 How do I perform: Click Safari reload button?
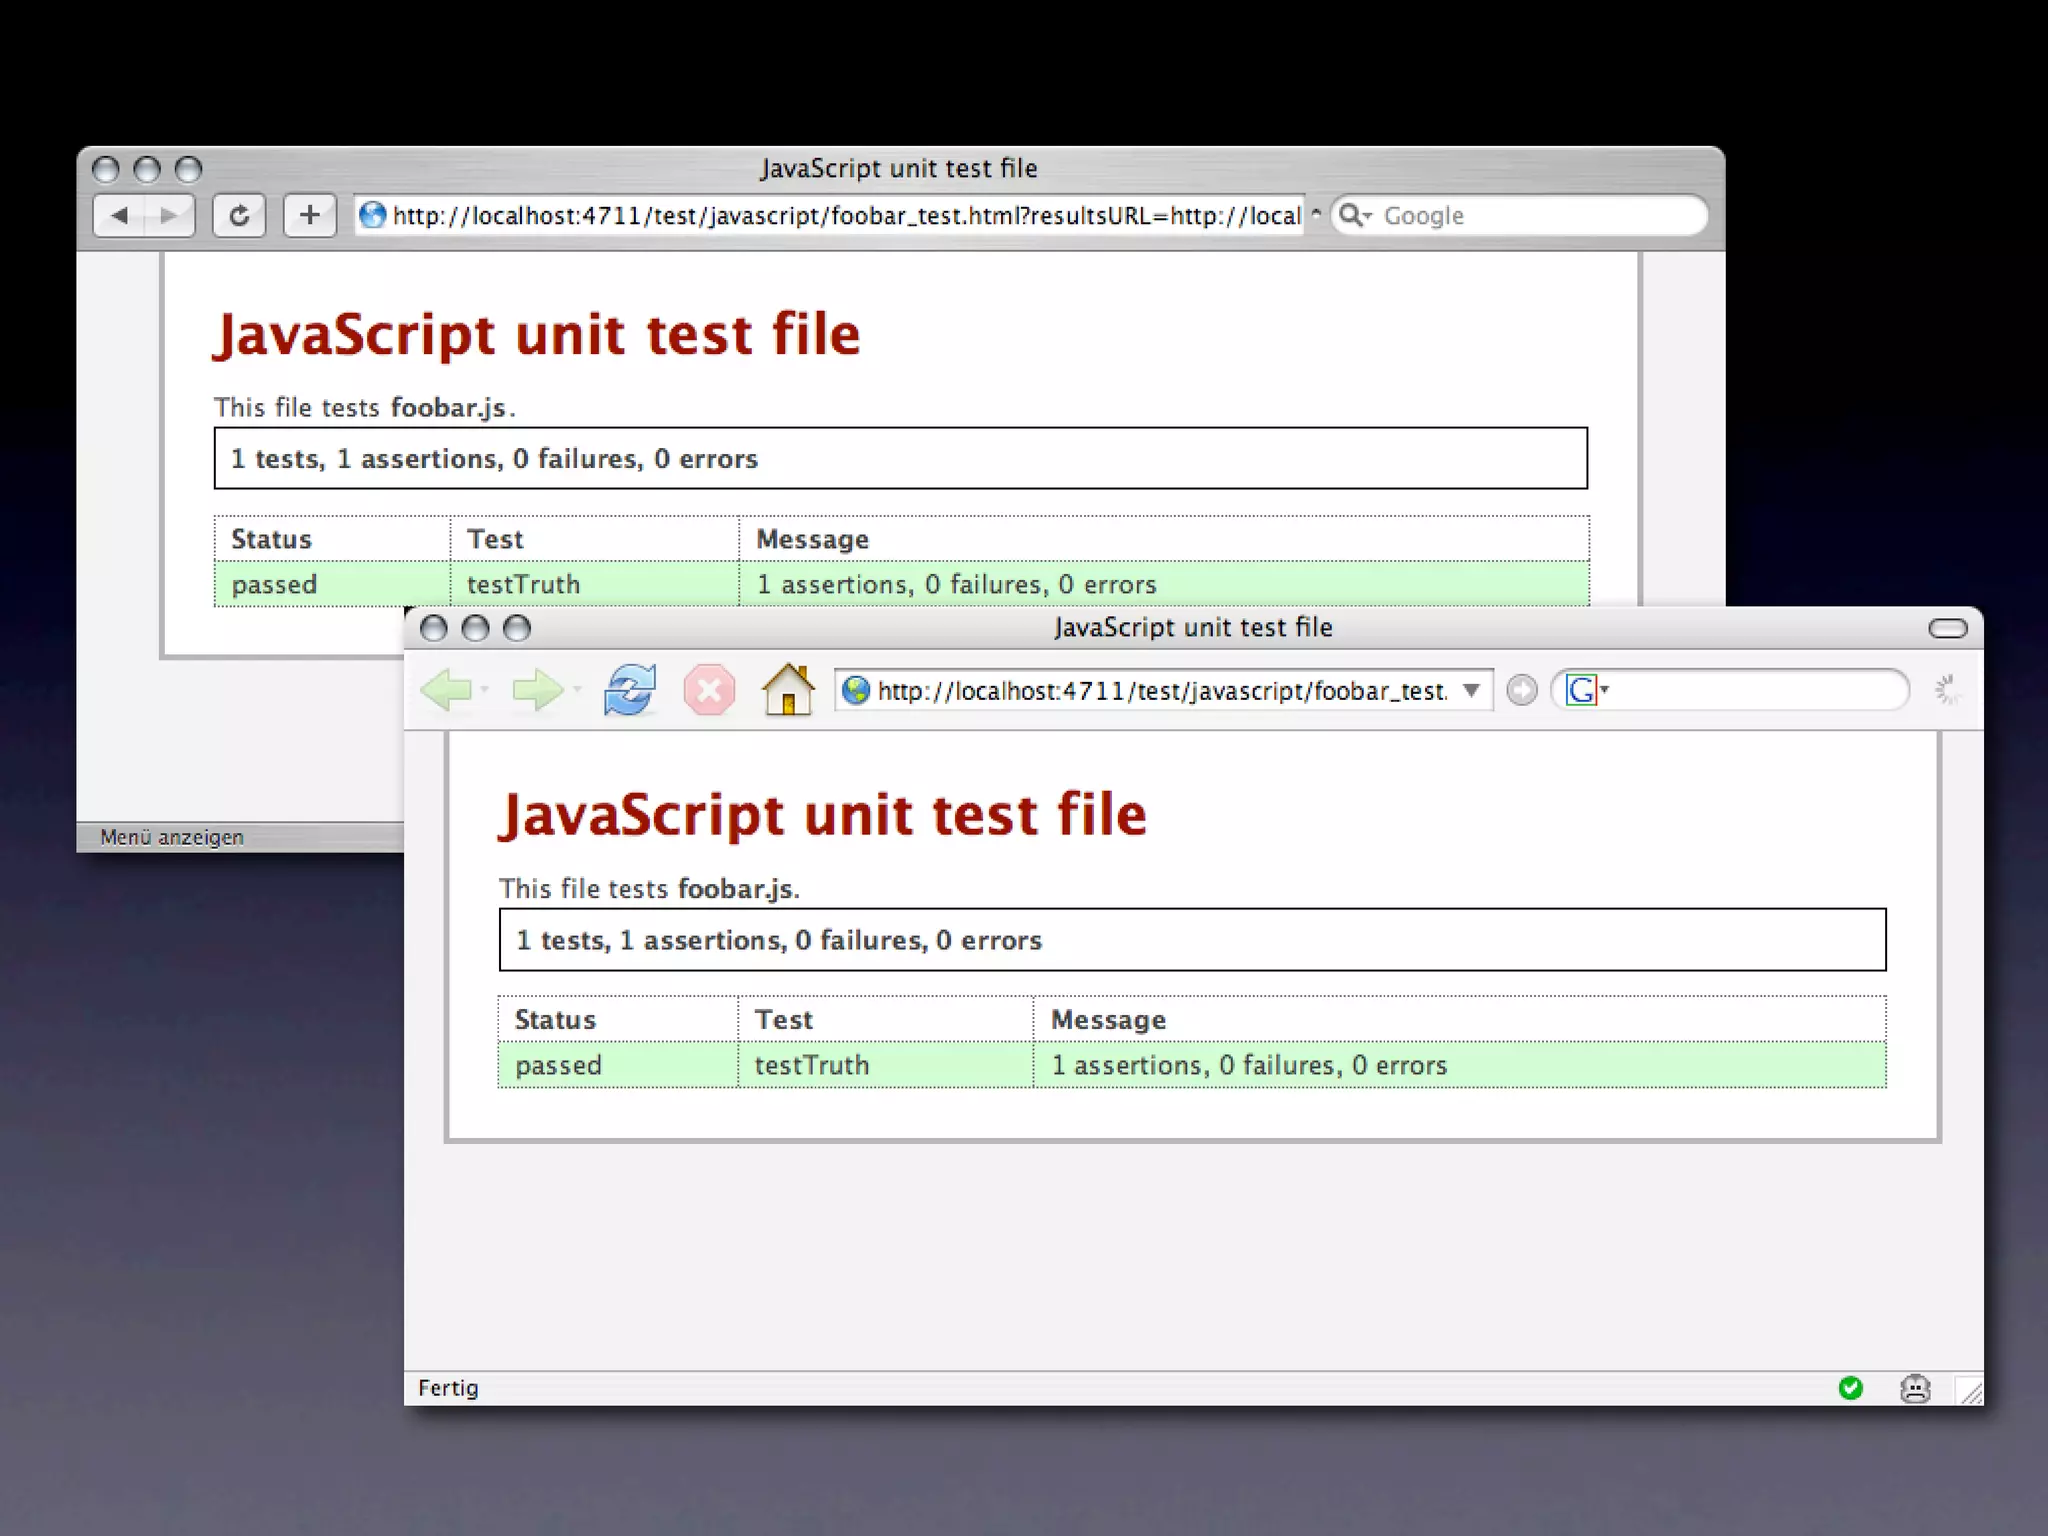(239, 215)
